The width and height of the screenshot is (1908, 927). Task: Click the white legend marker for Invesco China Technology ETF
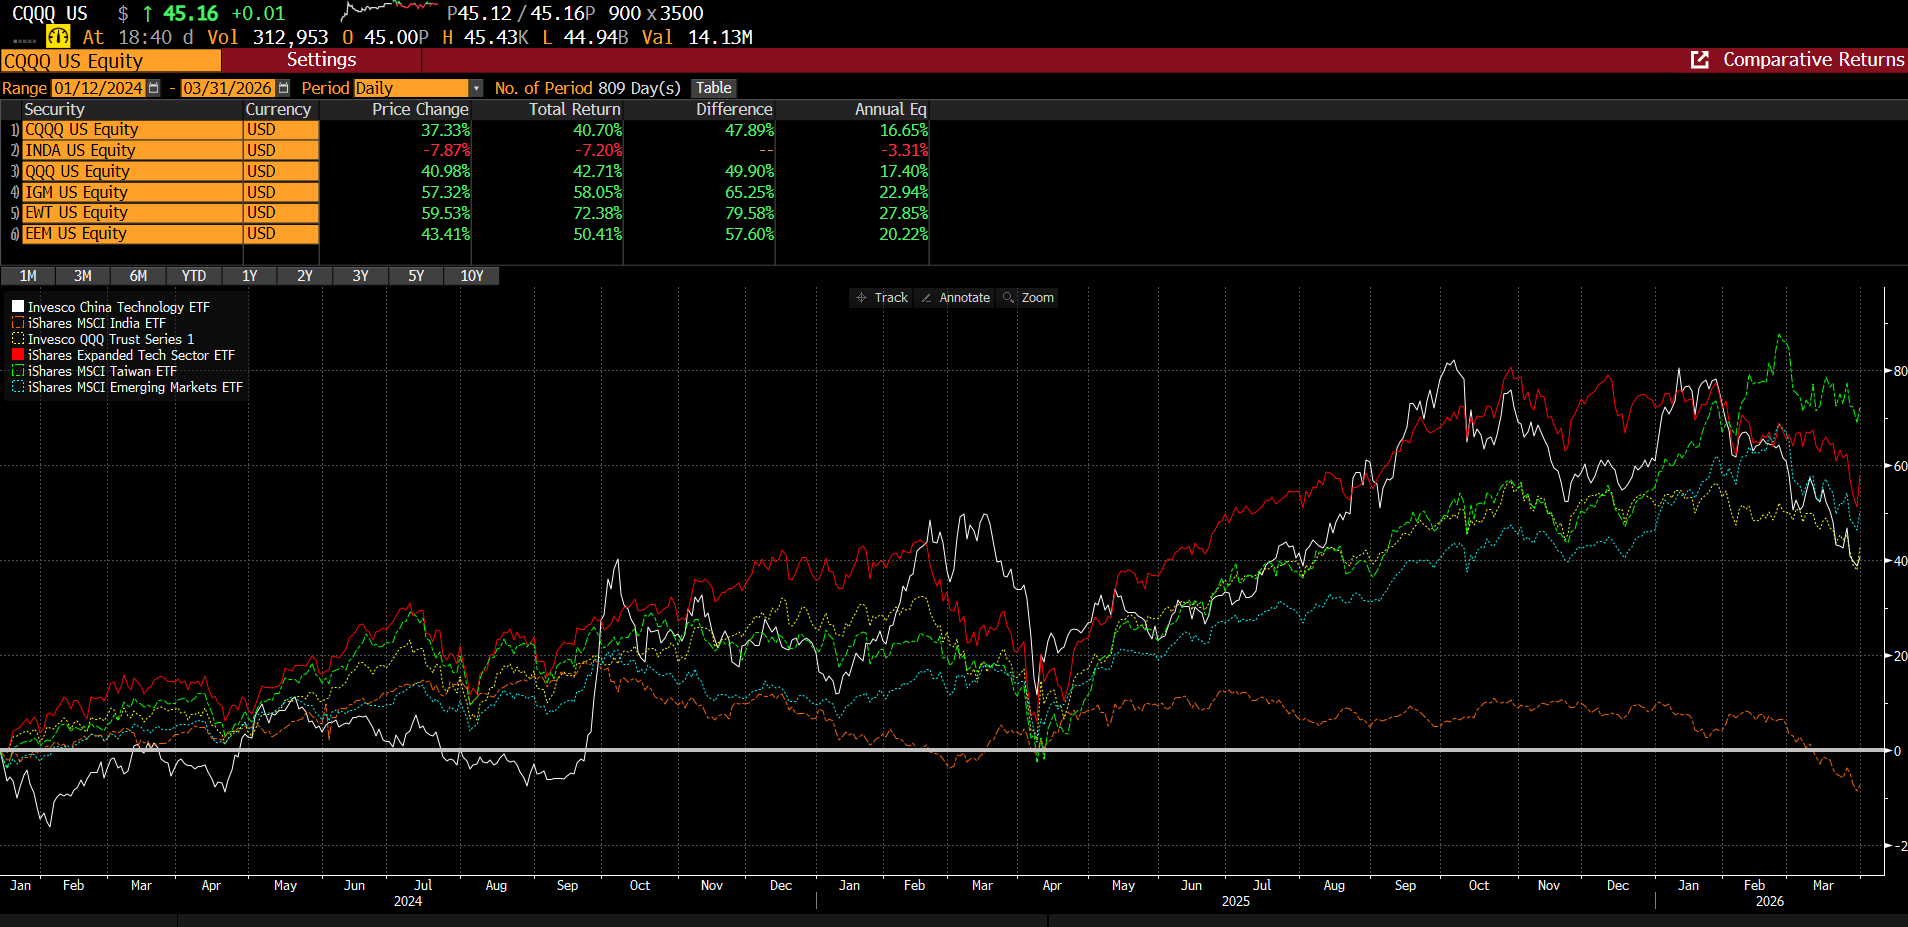tap(16, 306)
